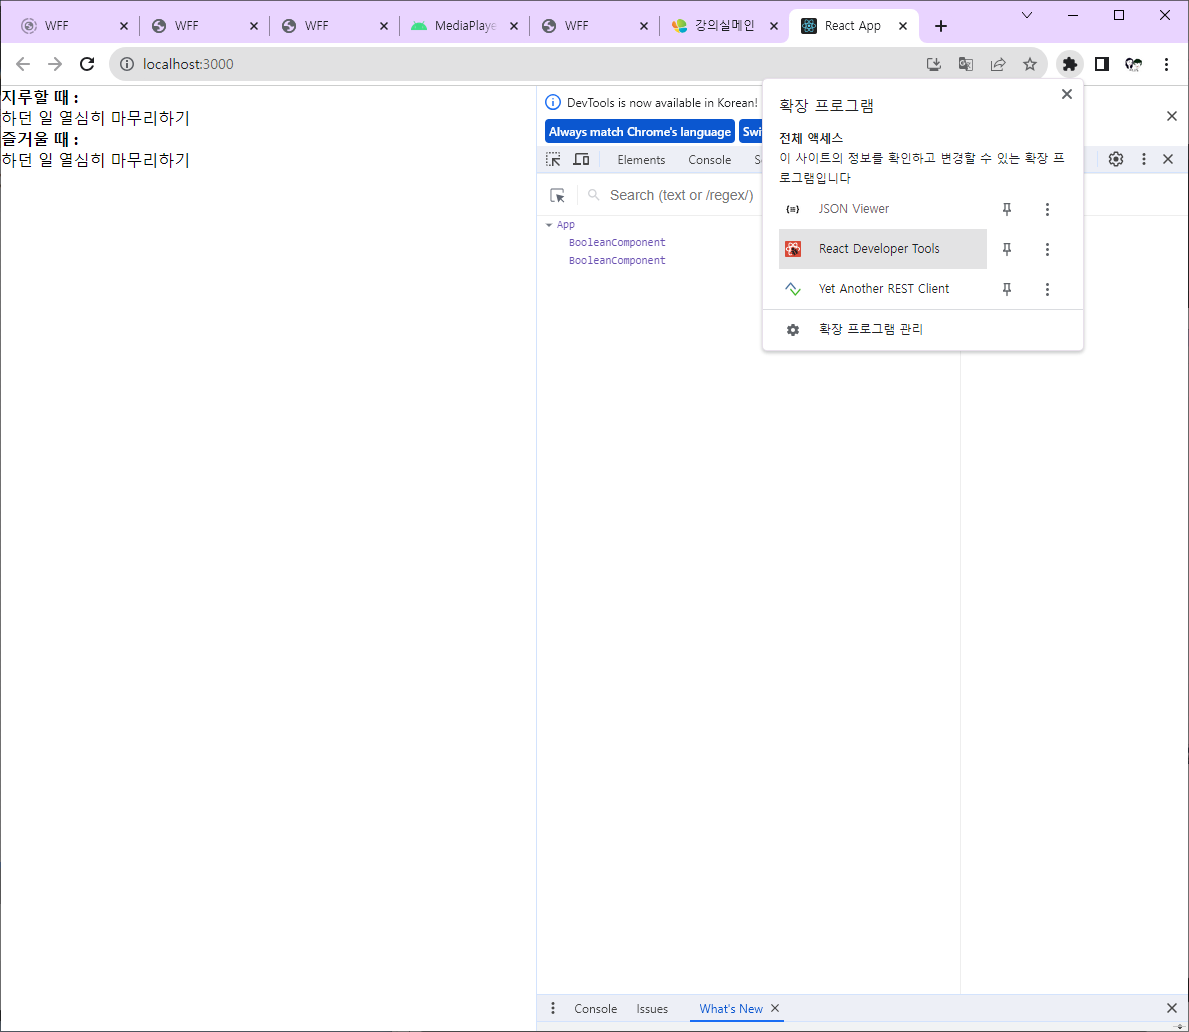Open more options for JSON Viewer
1189x1032 pixels.
(x=1047, y=209)
